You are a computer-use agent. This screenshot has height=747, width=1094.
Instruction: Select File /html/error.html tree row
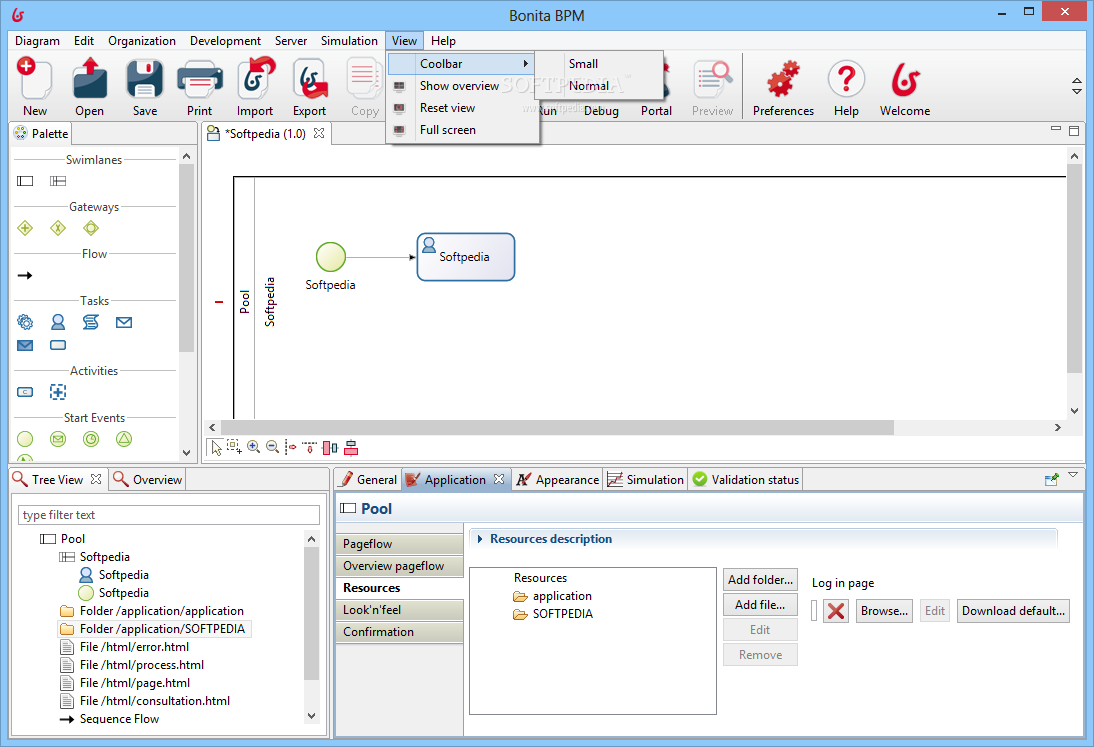point(125,647)
